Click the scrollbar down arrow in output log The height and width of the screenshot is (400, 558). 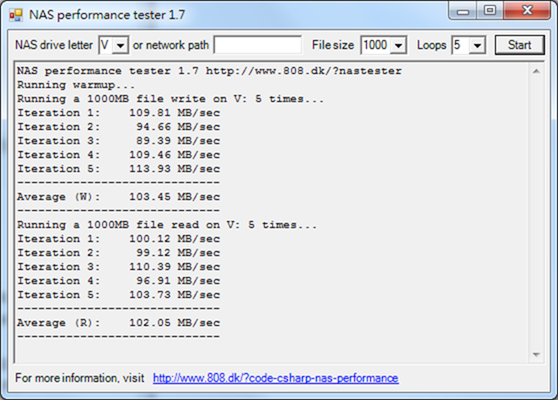536,354
